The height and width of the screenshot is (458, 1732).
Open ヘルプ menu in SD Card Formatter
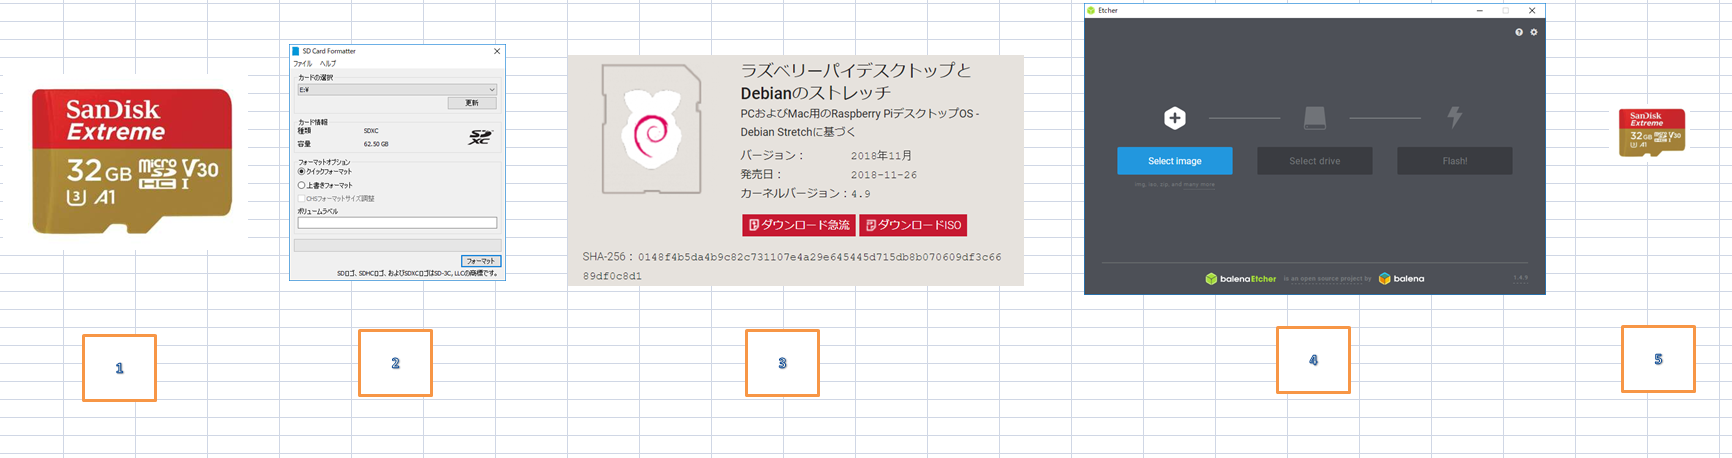[x=328, y=63]
